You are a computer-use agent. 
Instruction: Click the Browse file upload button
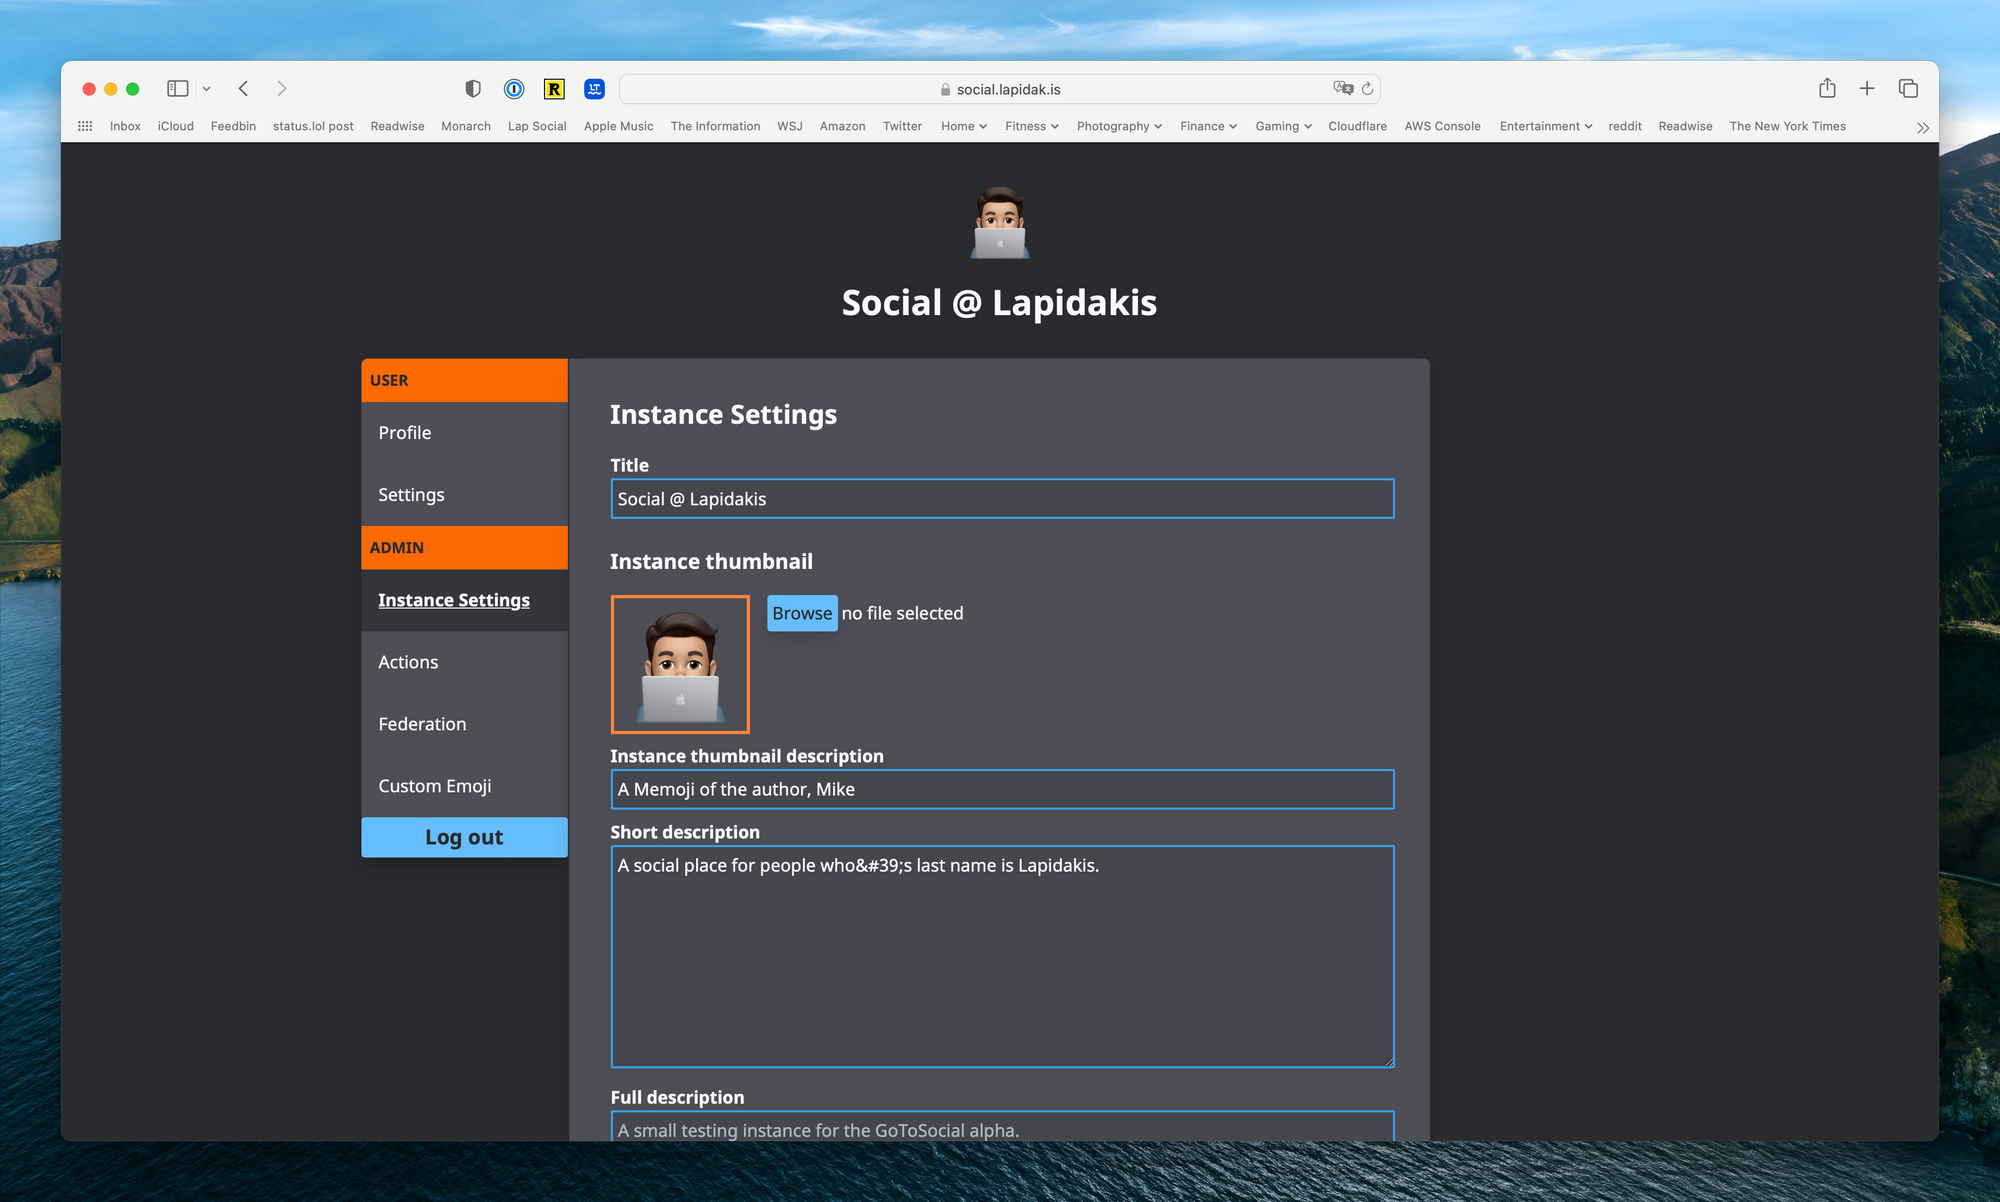pyautogui.click(x=803, y=612)
